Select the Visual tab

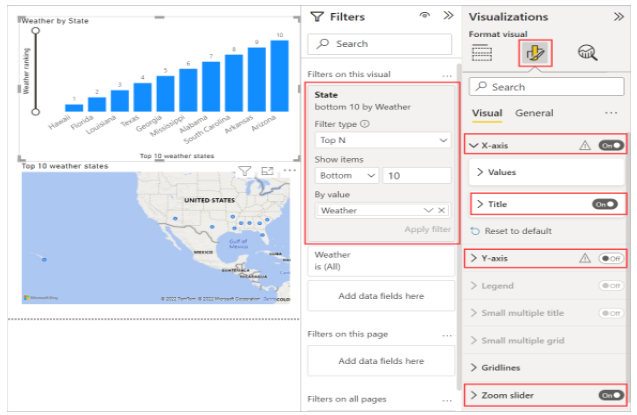coord(487,113)
